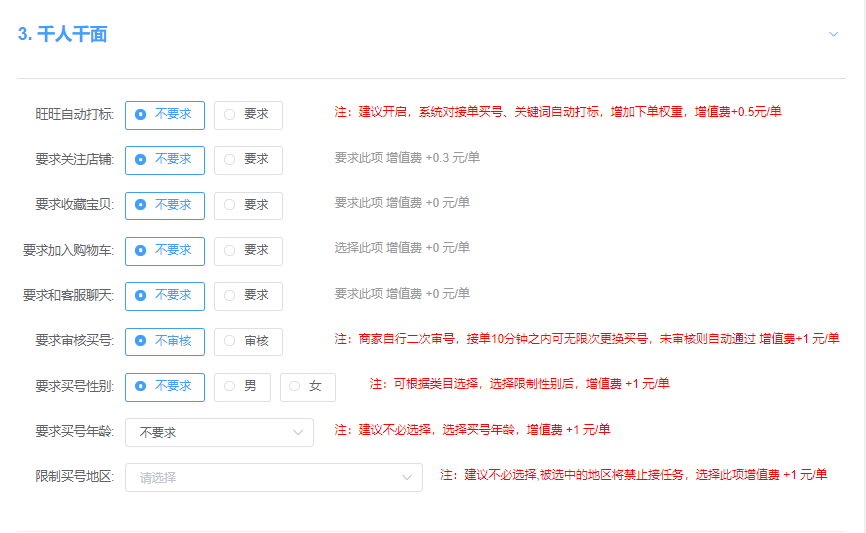Screen dimensions: 866x533
Task: Pick 女 for 要求买号性别
Action: click(307, 387)
